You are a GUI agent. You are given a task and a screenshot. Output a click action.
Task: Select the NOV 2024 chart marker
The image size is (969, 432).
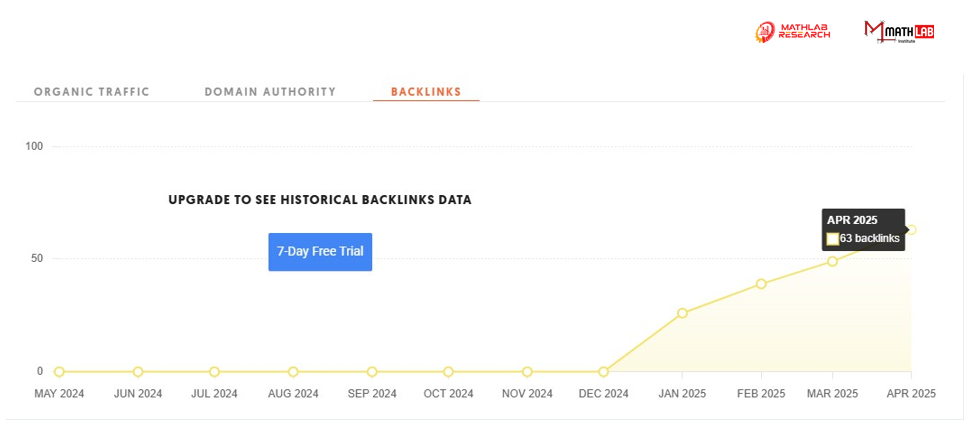click(x=527, y=371)
